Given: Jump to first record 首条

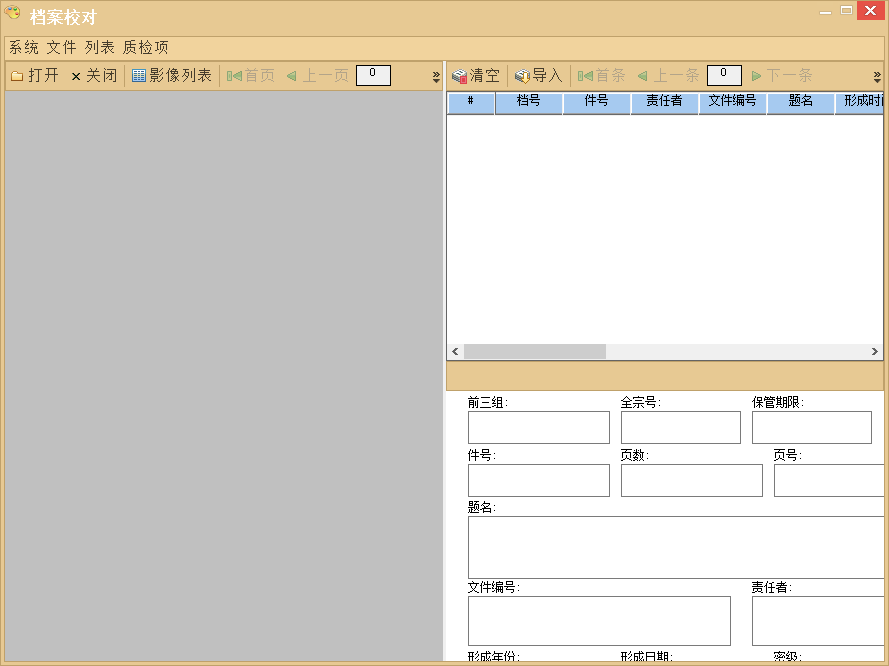Looking at the screenshot, I should 601,75.
